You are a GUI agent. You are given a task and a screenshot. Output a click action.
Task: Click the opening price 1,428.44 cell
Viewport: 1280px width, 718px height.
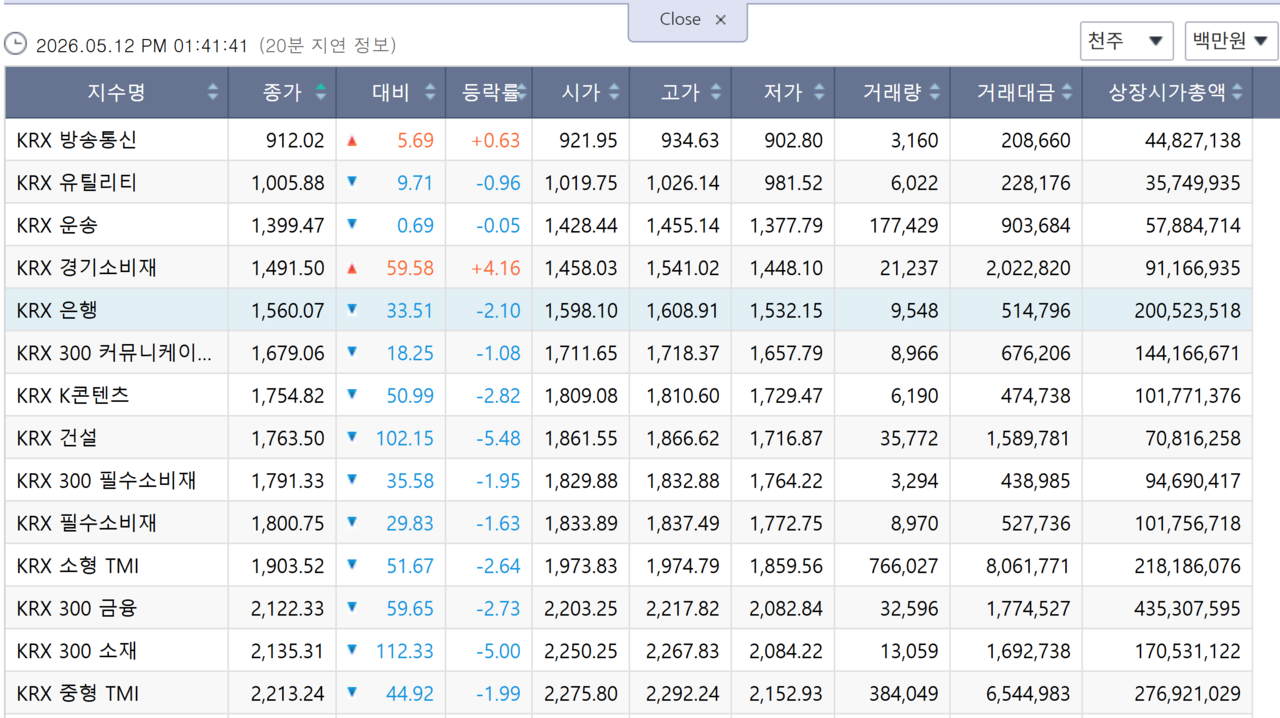click(581, 226)
